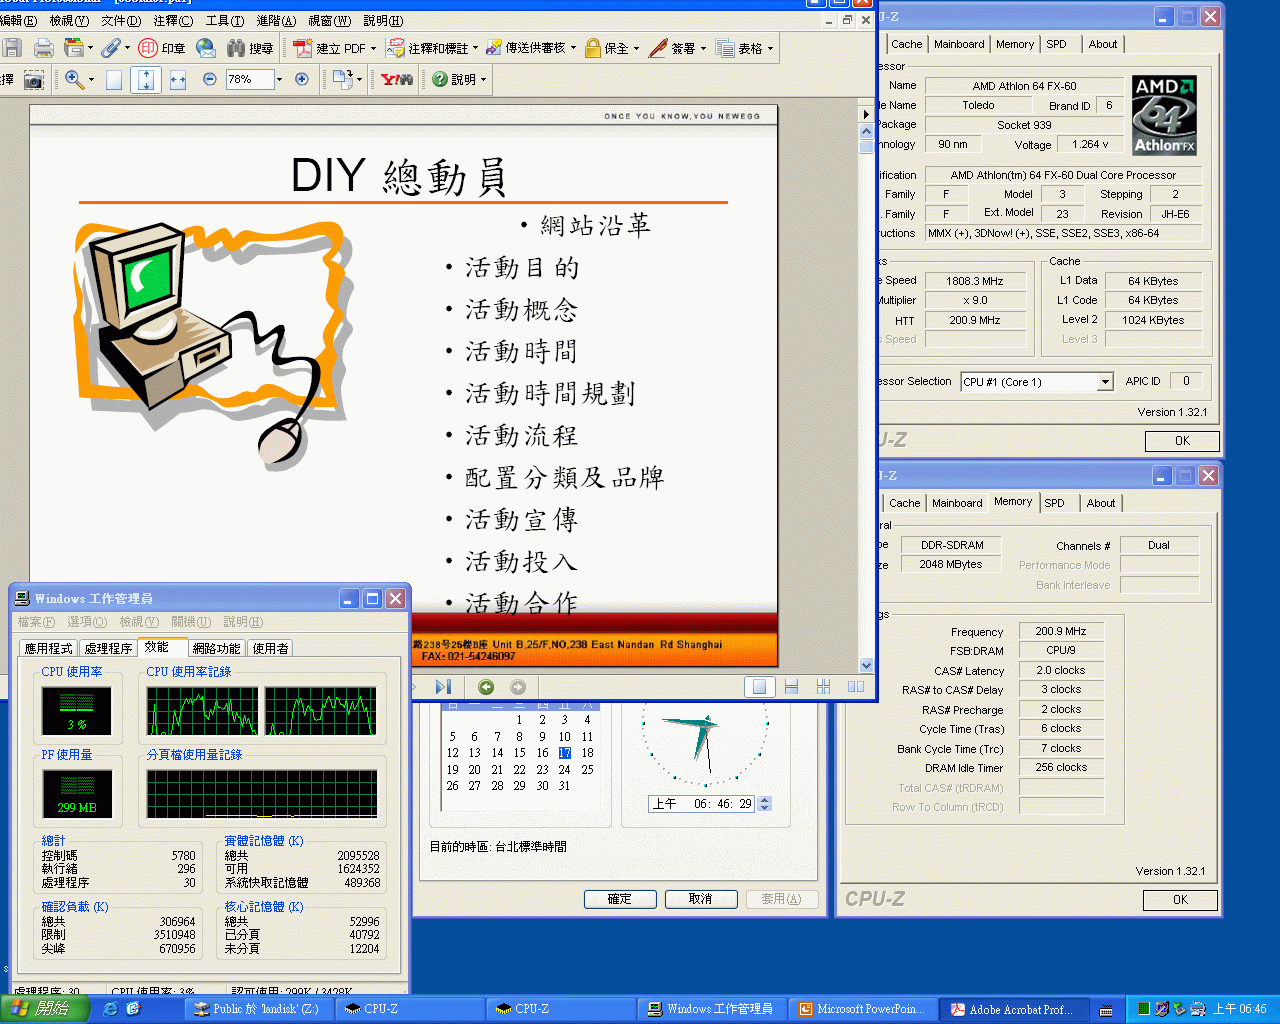Select the snapshot camera tool
Viewport: 1280px width, 1024px height.
click(x=34, y=79)
